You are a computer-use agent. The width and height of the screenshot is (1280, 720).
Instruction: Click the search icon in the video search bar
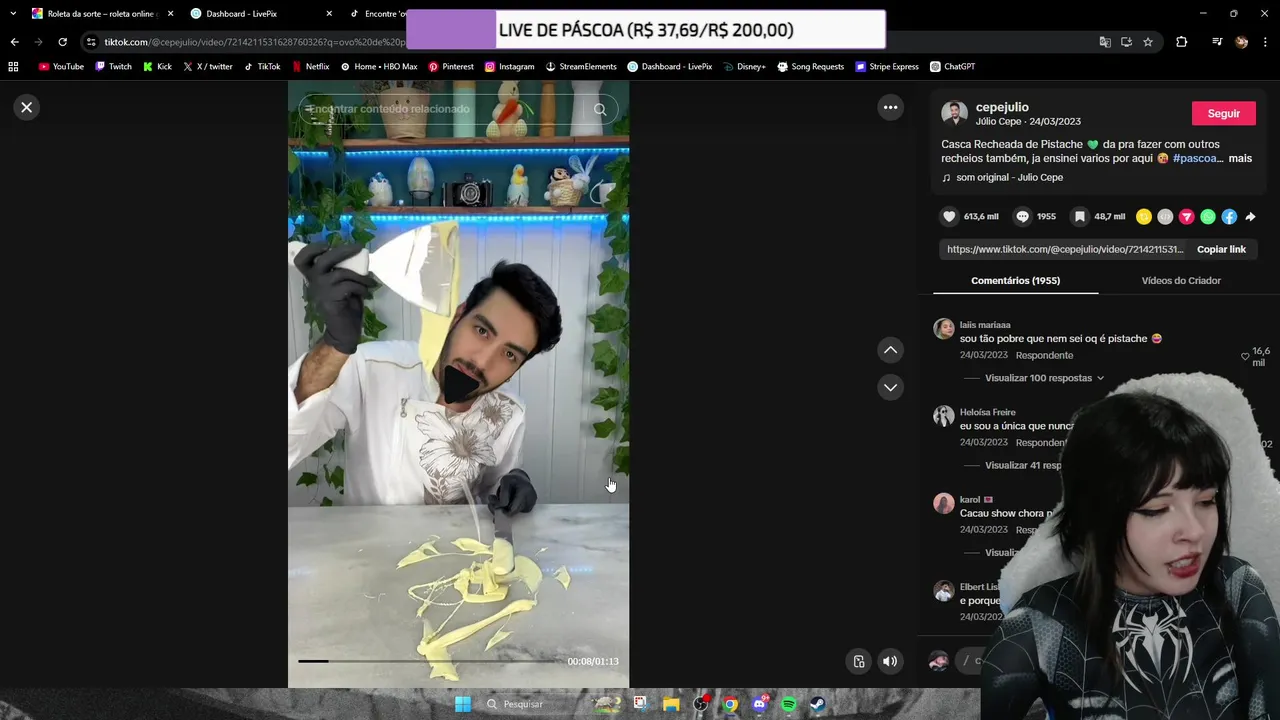(x=600, y=109)
